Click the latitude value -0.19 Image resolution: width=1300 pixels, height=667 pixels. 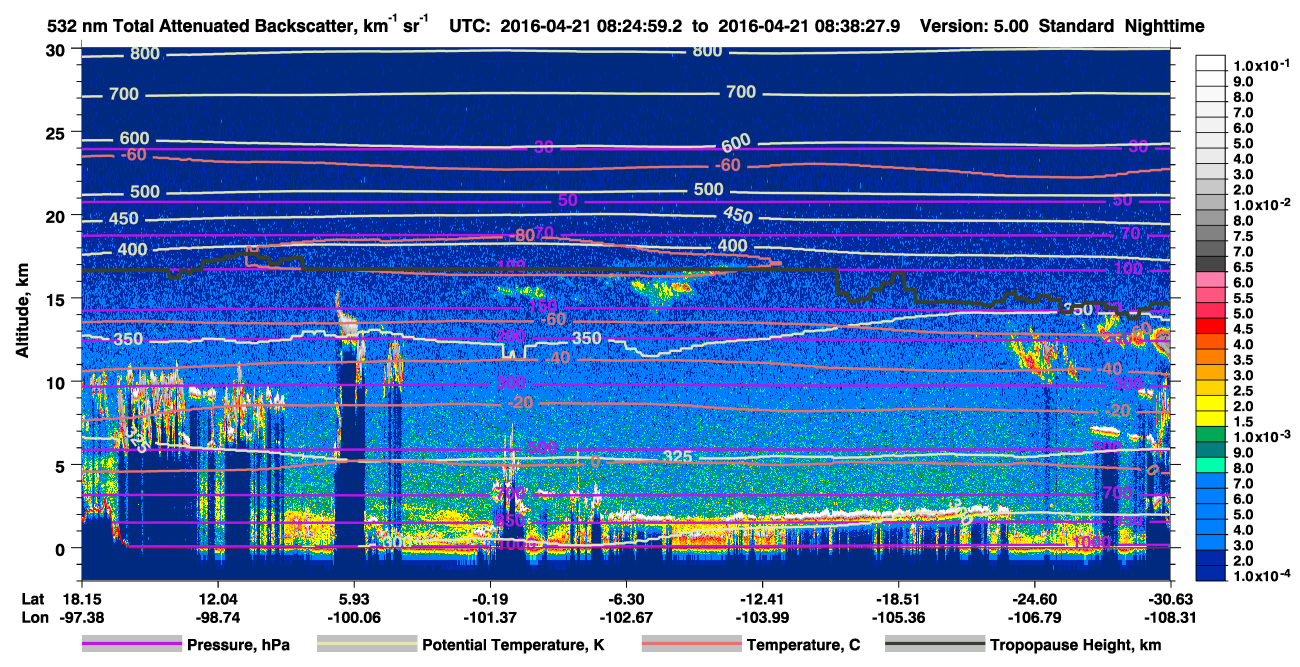[x=490, y=598]
